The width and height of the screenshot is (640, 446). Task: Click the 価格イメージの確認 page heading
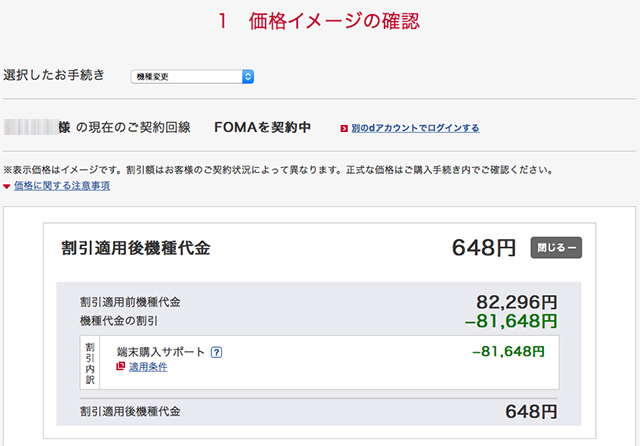[318, 21]
